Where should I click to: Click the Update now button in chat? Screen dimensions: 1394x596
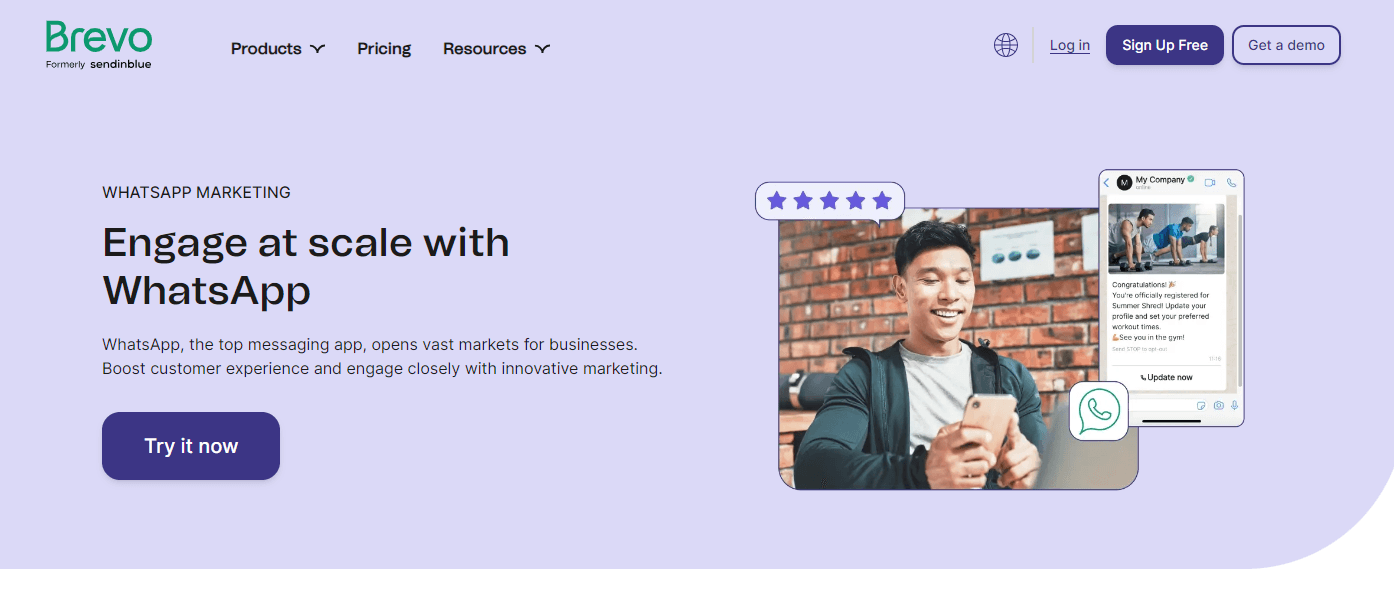click(x=1166, y=377)
